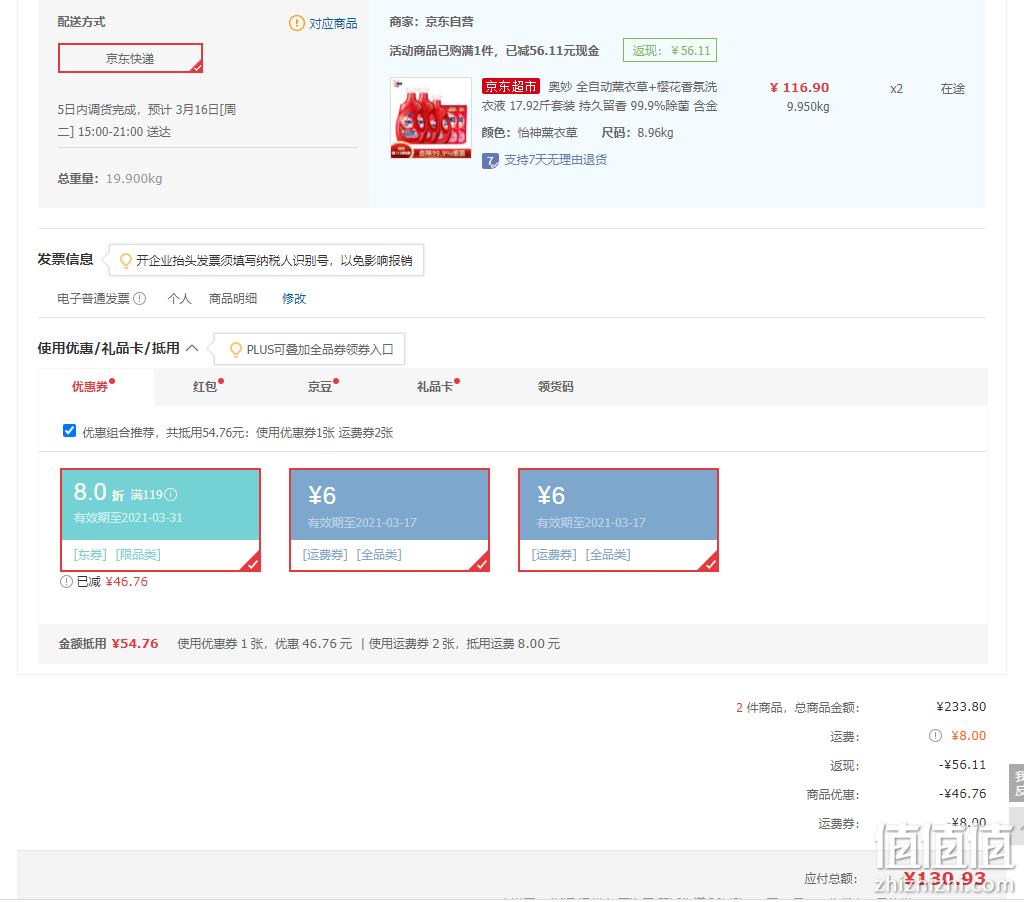Click info icon next to 电子普通发票
Image resolution: width=1024 pixels, height=902 pixels.
tap(140, 298)
